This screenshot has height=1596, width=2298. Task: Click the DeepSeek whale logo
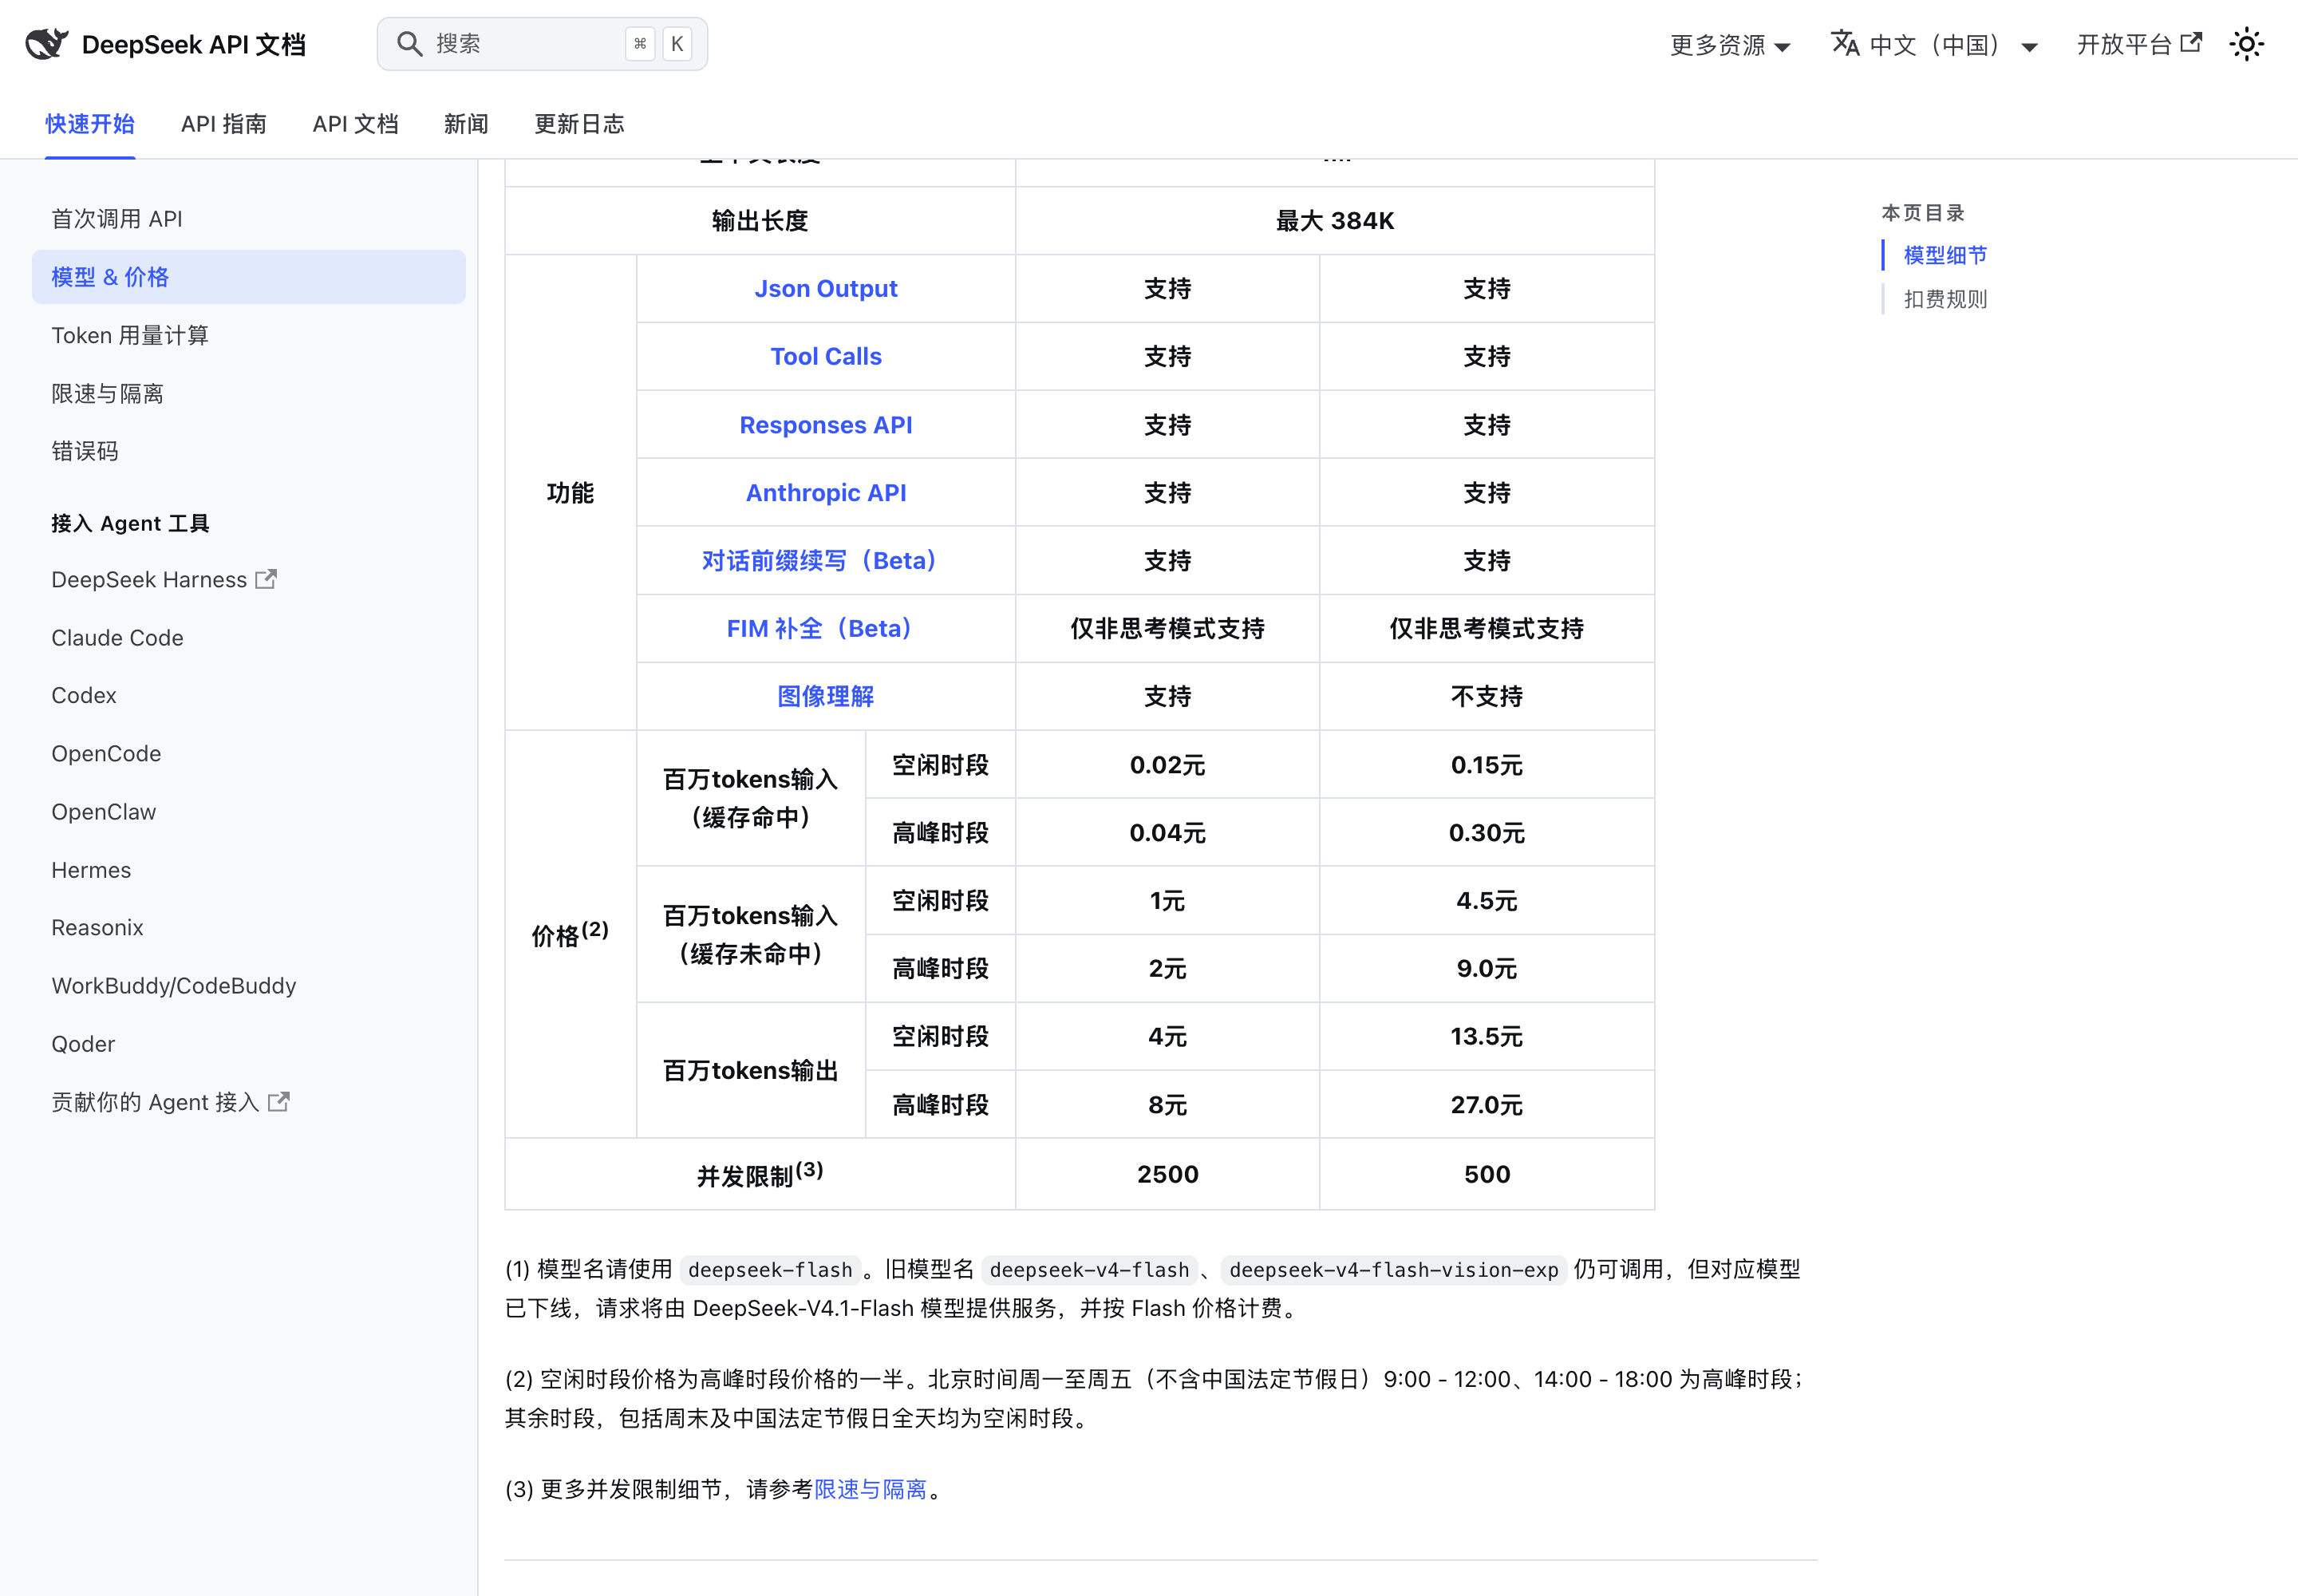[x=46, y=44]
